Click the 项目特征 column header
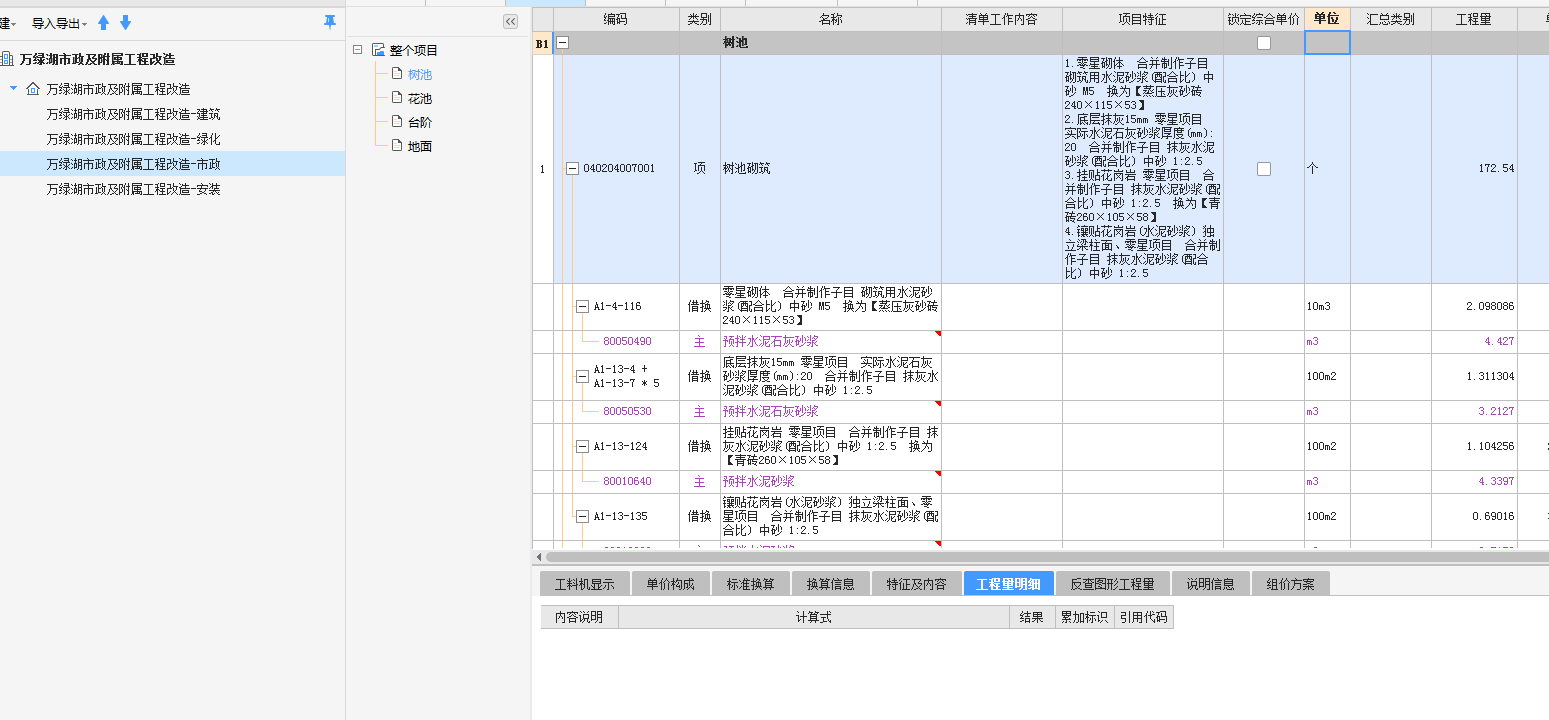The height and width of the screenshot is (720, 1549). point(1143,19)
